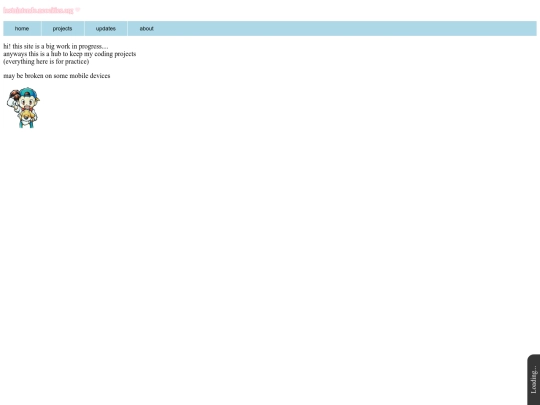The height and width of the screenshot is (405, 540).
Task: Click the dark Loading side tab
Action: point(533,380)
